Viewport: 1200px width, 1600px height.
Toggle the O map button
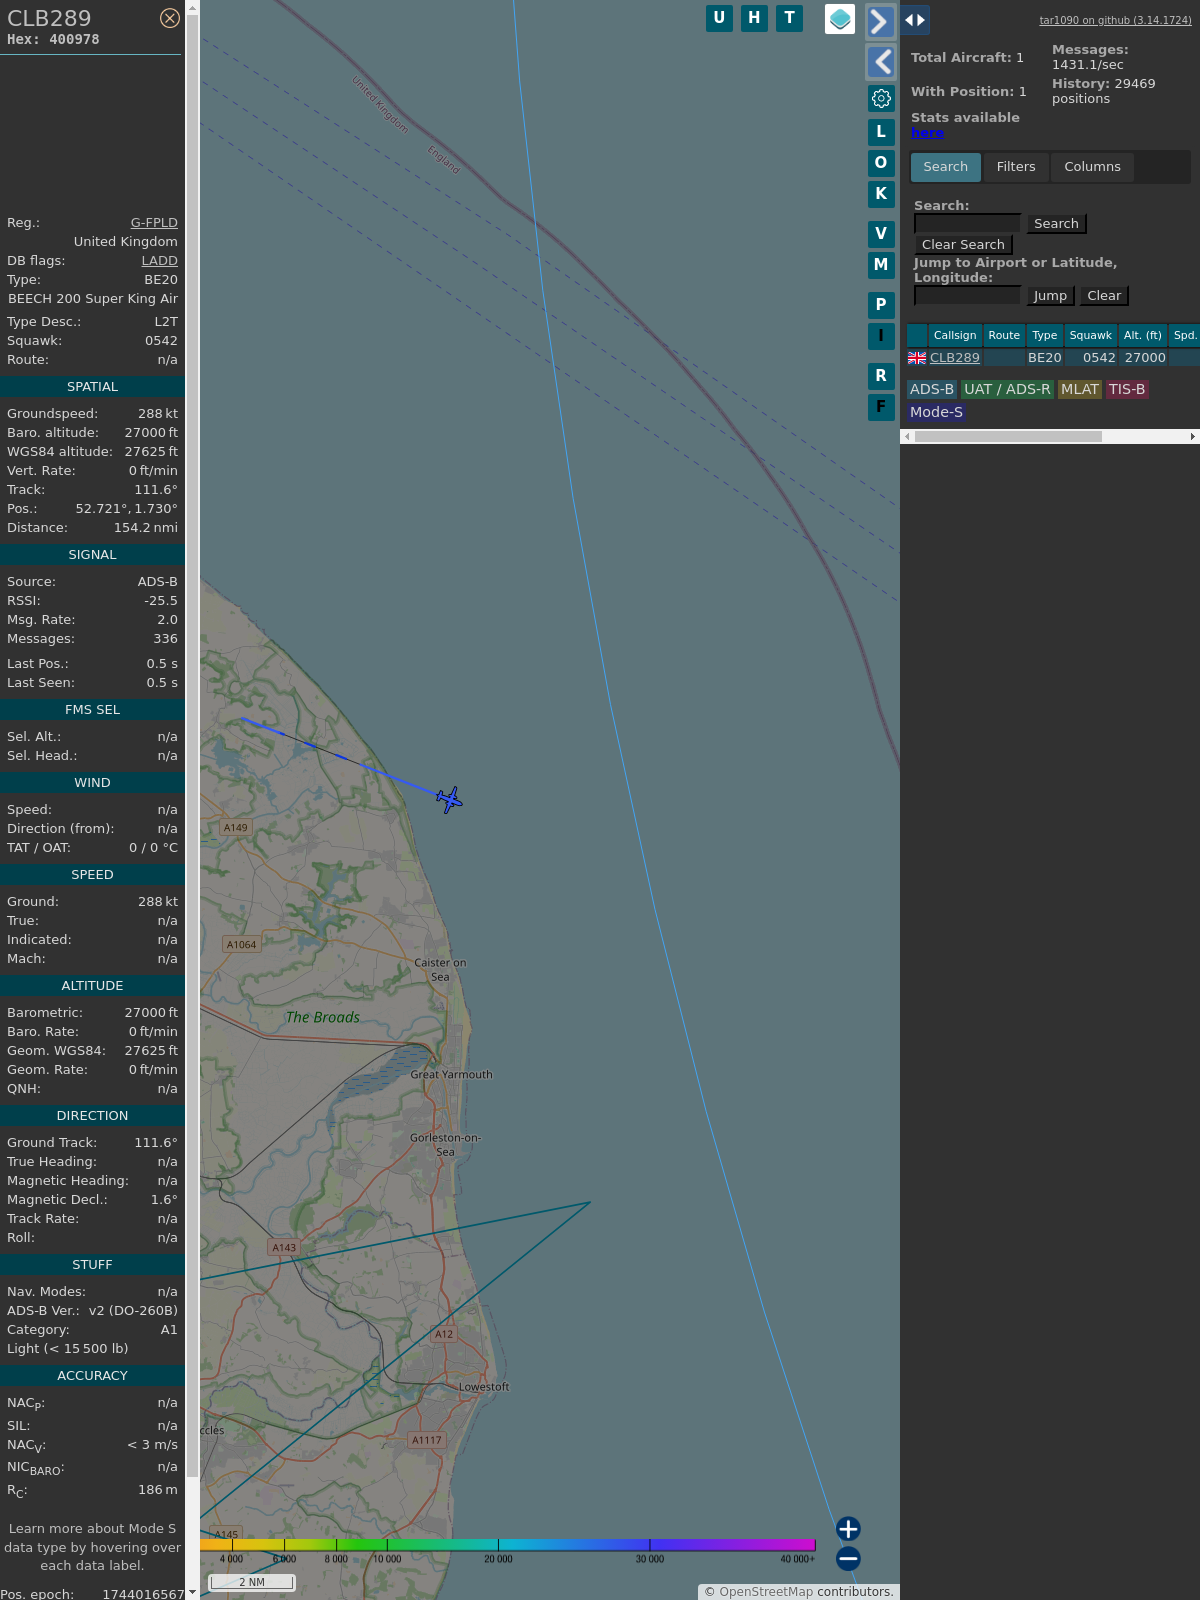point(881,163)
